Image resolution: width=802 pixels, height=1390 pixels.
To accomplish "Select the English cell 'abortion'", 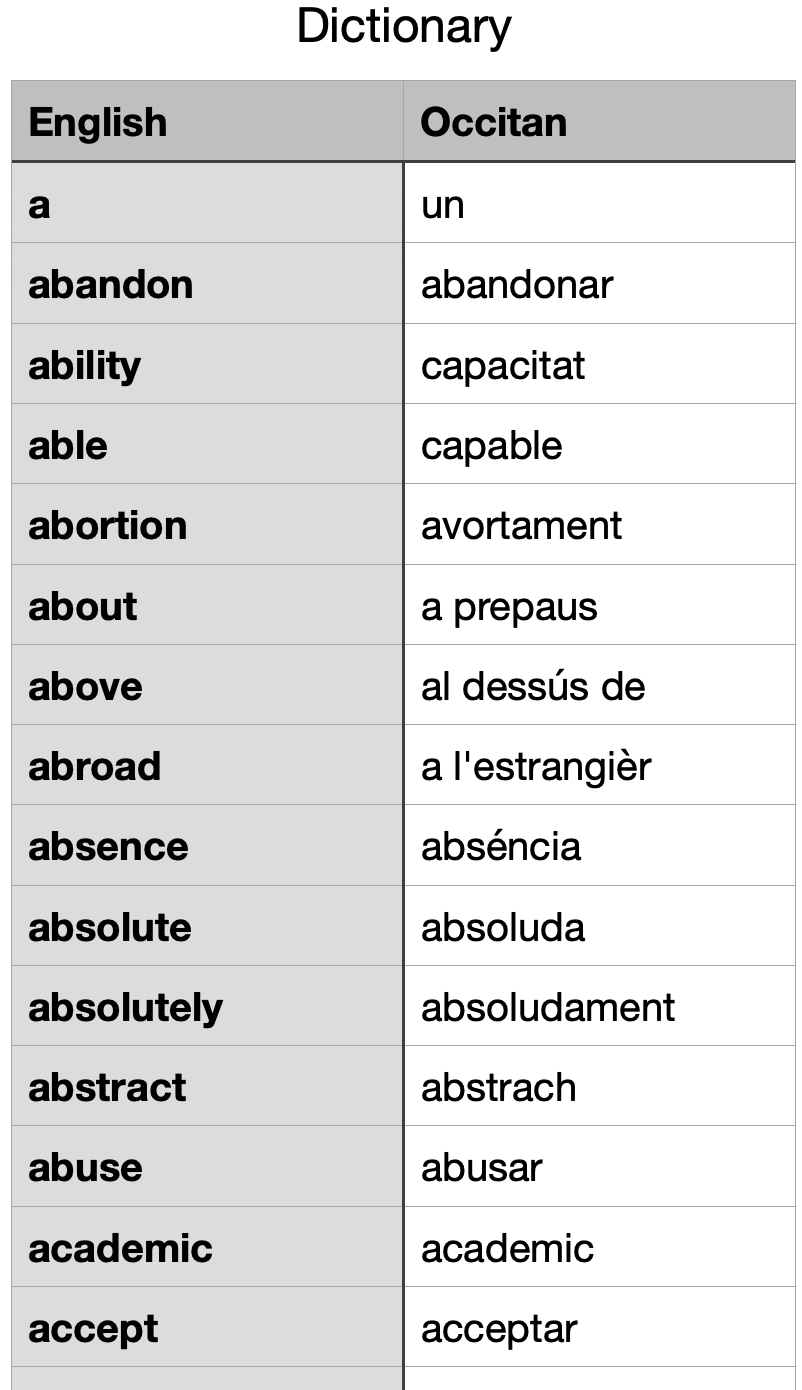I will (x=108, y=525).
